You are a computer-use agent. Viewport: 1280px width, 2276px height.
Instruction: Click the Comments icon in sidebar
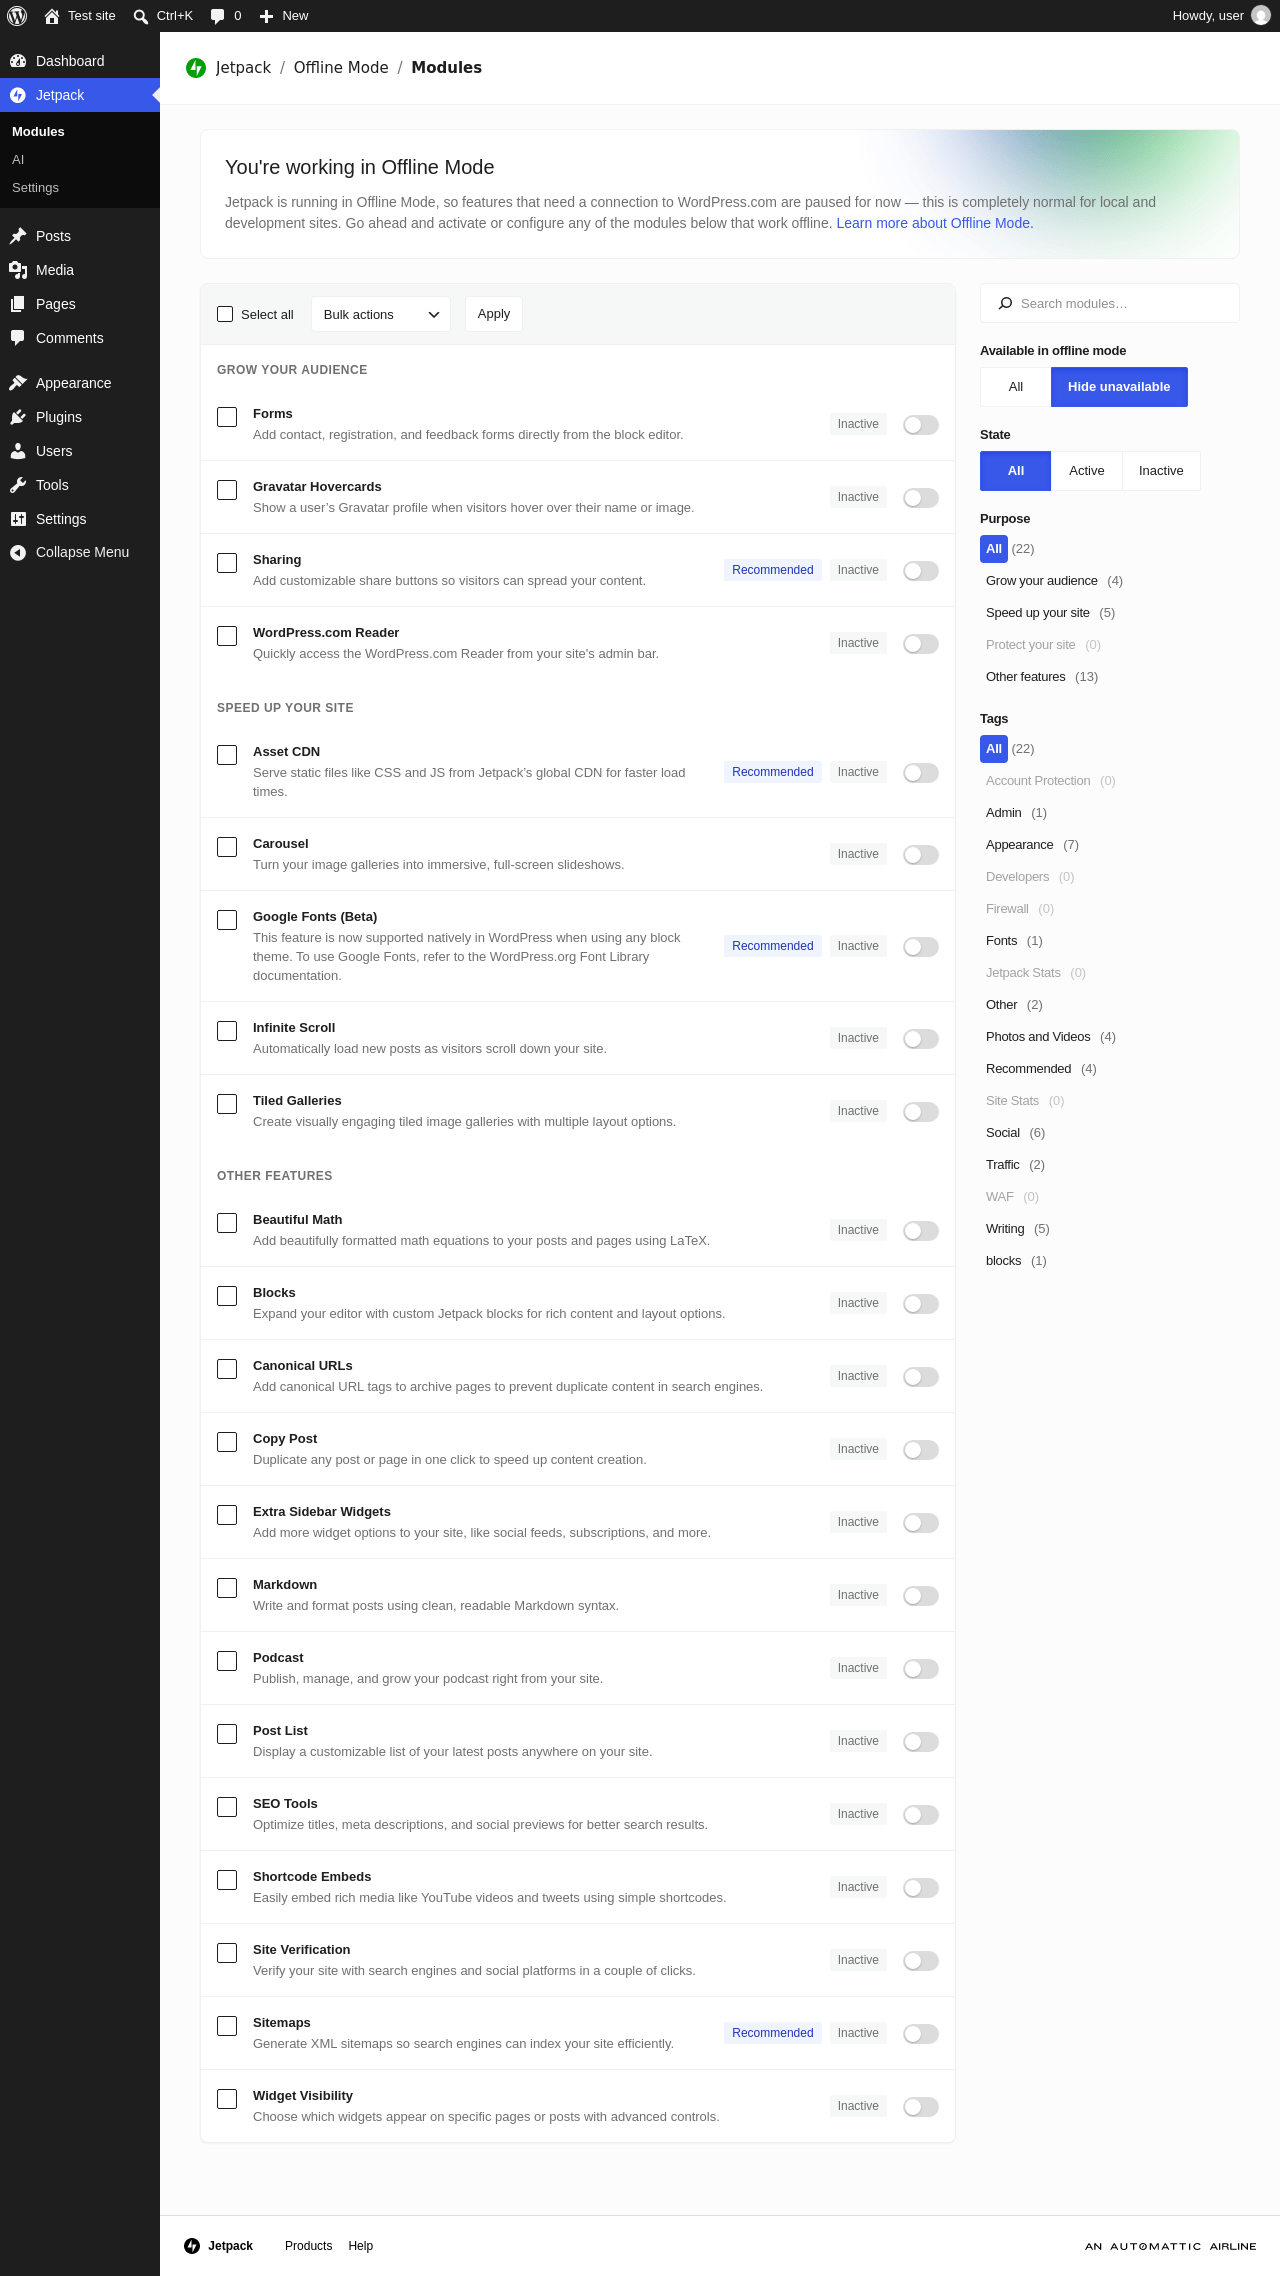(18, 338)
